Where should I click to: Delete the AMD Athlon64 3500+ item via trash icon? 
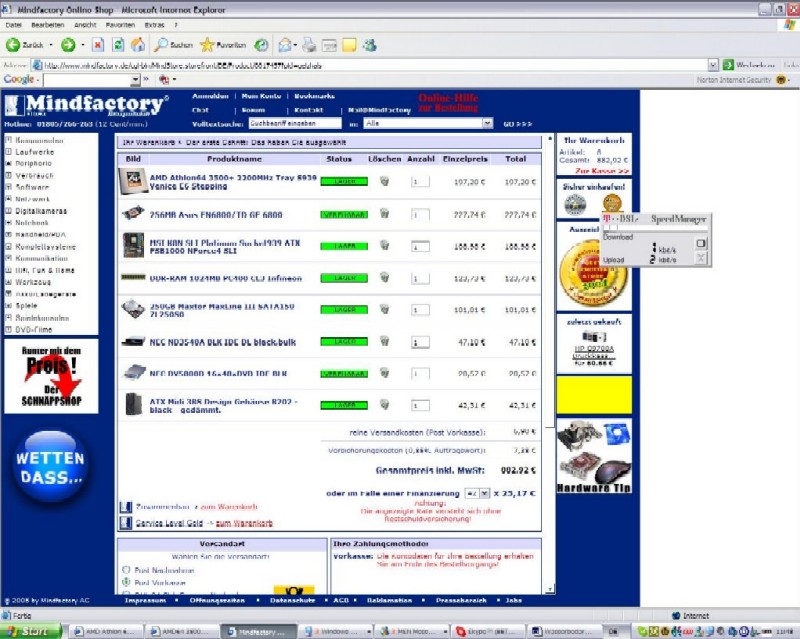385,181
